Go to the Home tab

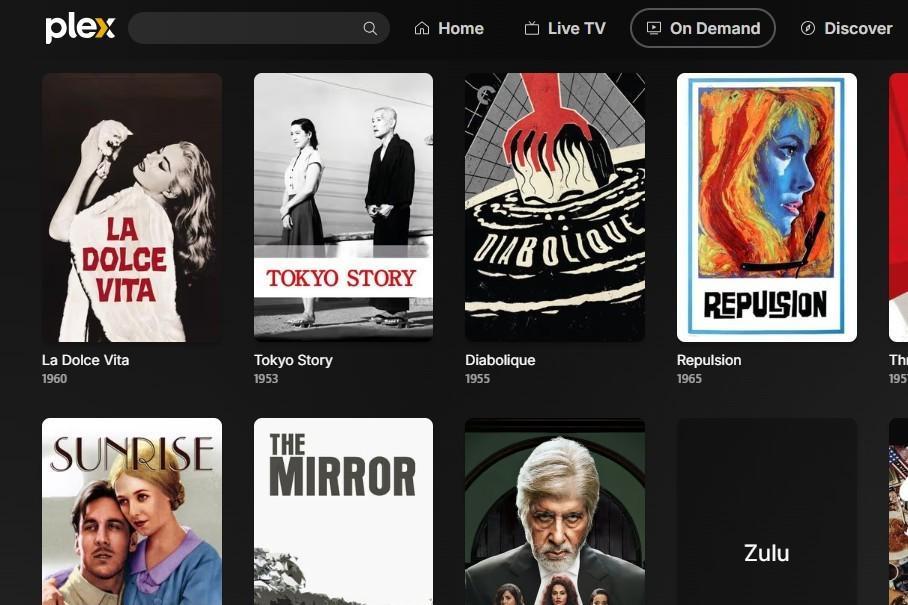[449, 28]
